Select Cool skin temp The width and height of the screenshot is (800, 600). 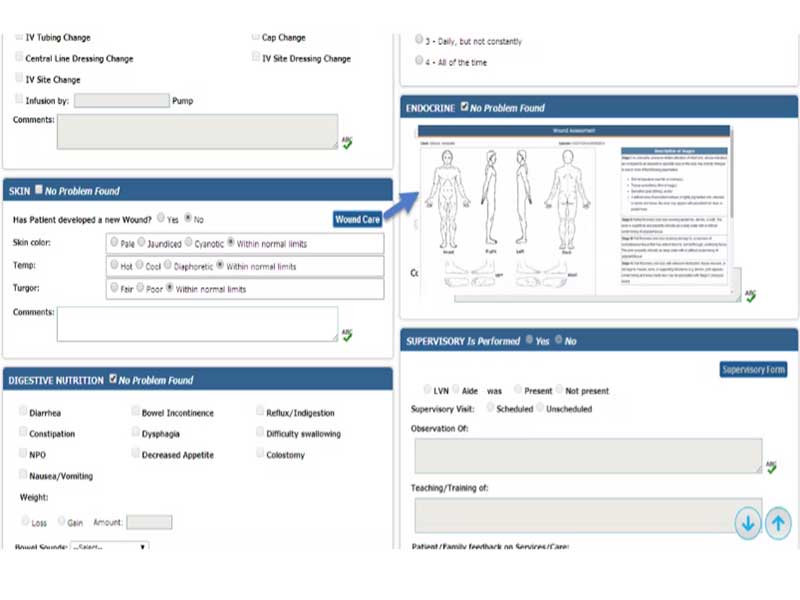point(139,264)
